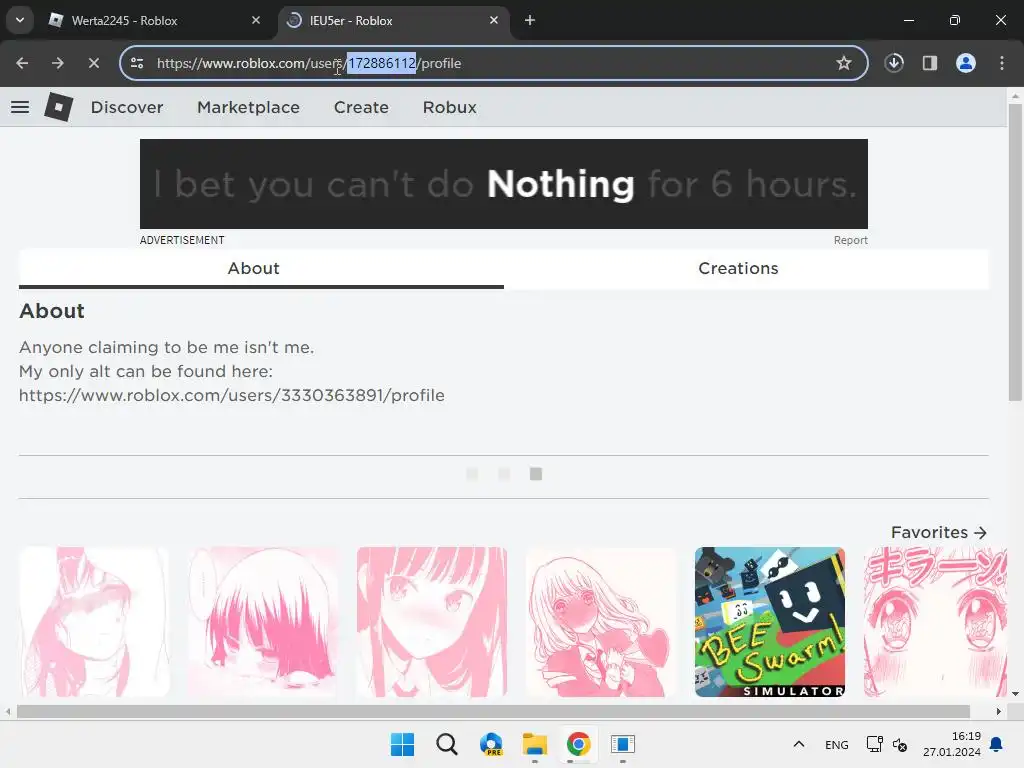This screenshot has height=768, width=1024.
Task: Report the advertisement
Action: coord(850,240)
